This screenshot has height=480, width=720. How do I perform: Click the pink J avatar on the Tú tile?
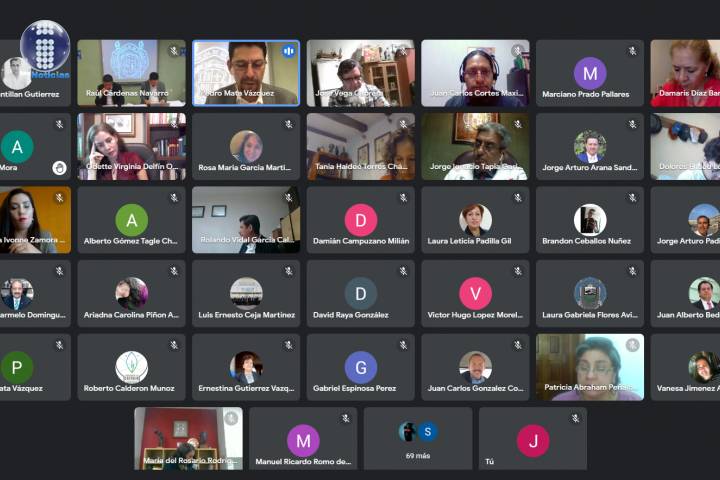click(532, 440)
